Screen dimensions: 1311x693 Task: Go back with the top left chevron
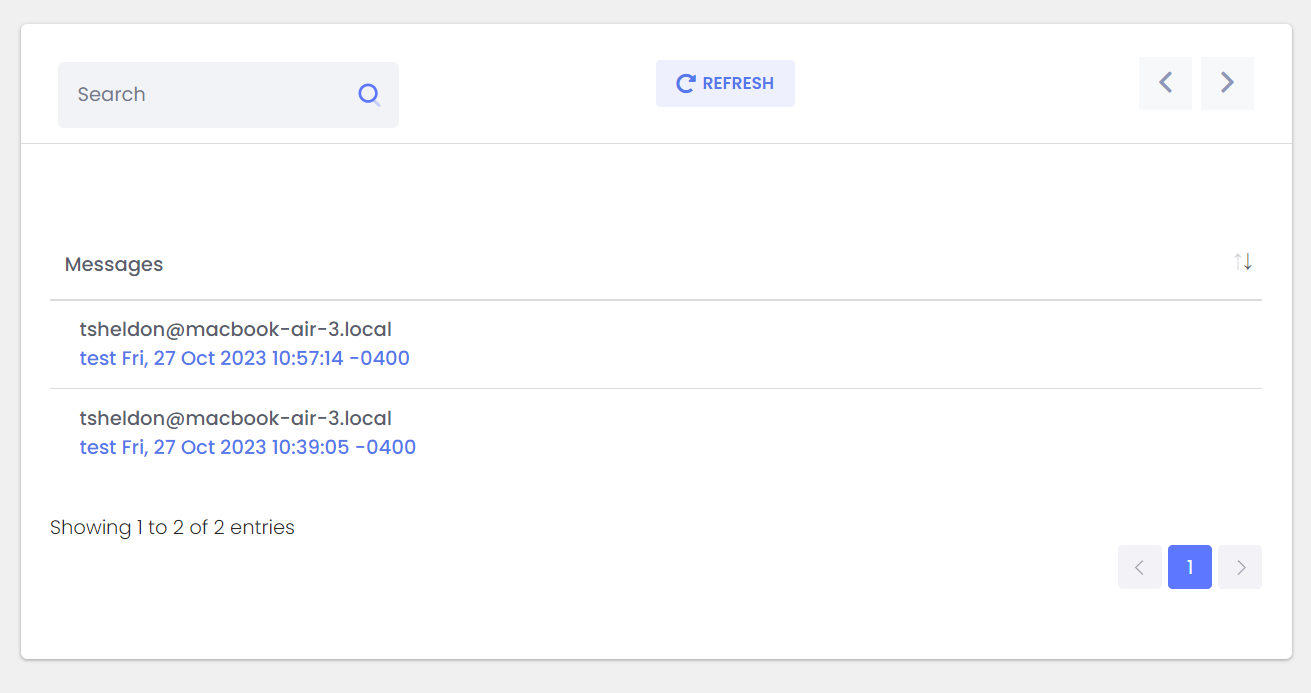[1165, 83]
